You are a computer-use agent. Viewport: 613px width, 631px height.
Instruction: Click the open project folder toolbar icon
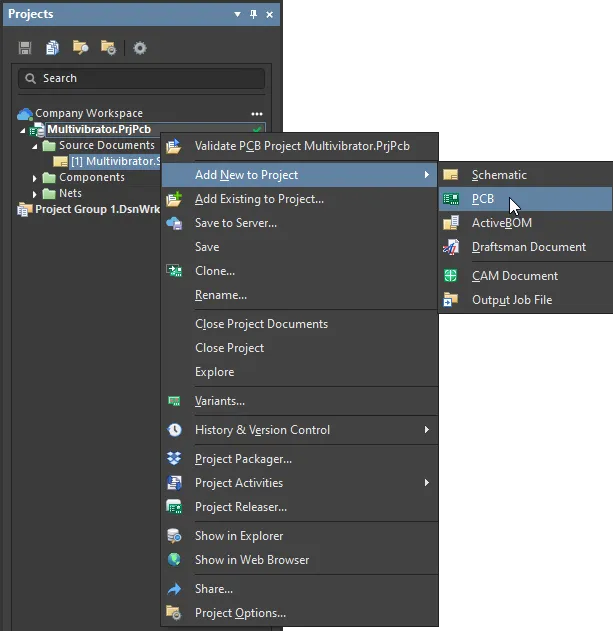tap(80, 48)
